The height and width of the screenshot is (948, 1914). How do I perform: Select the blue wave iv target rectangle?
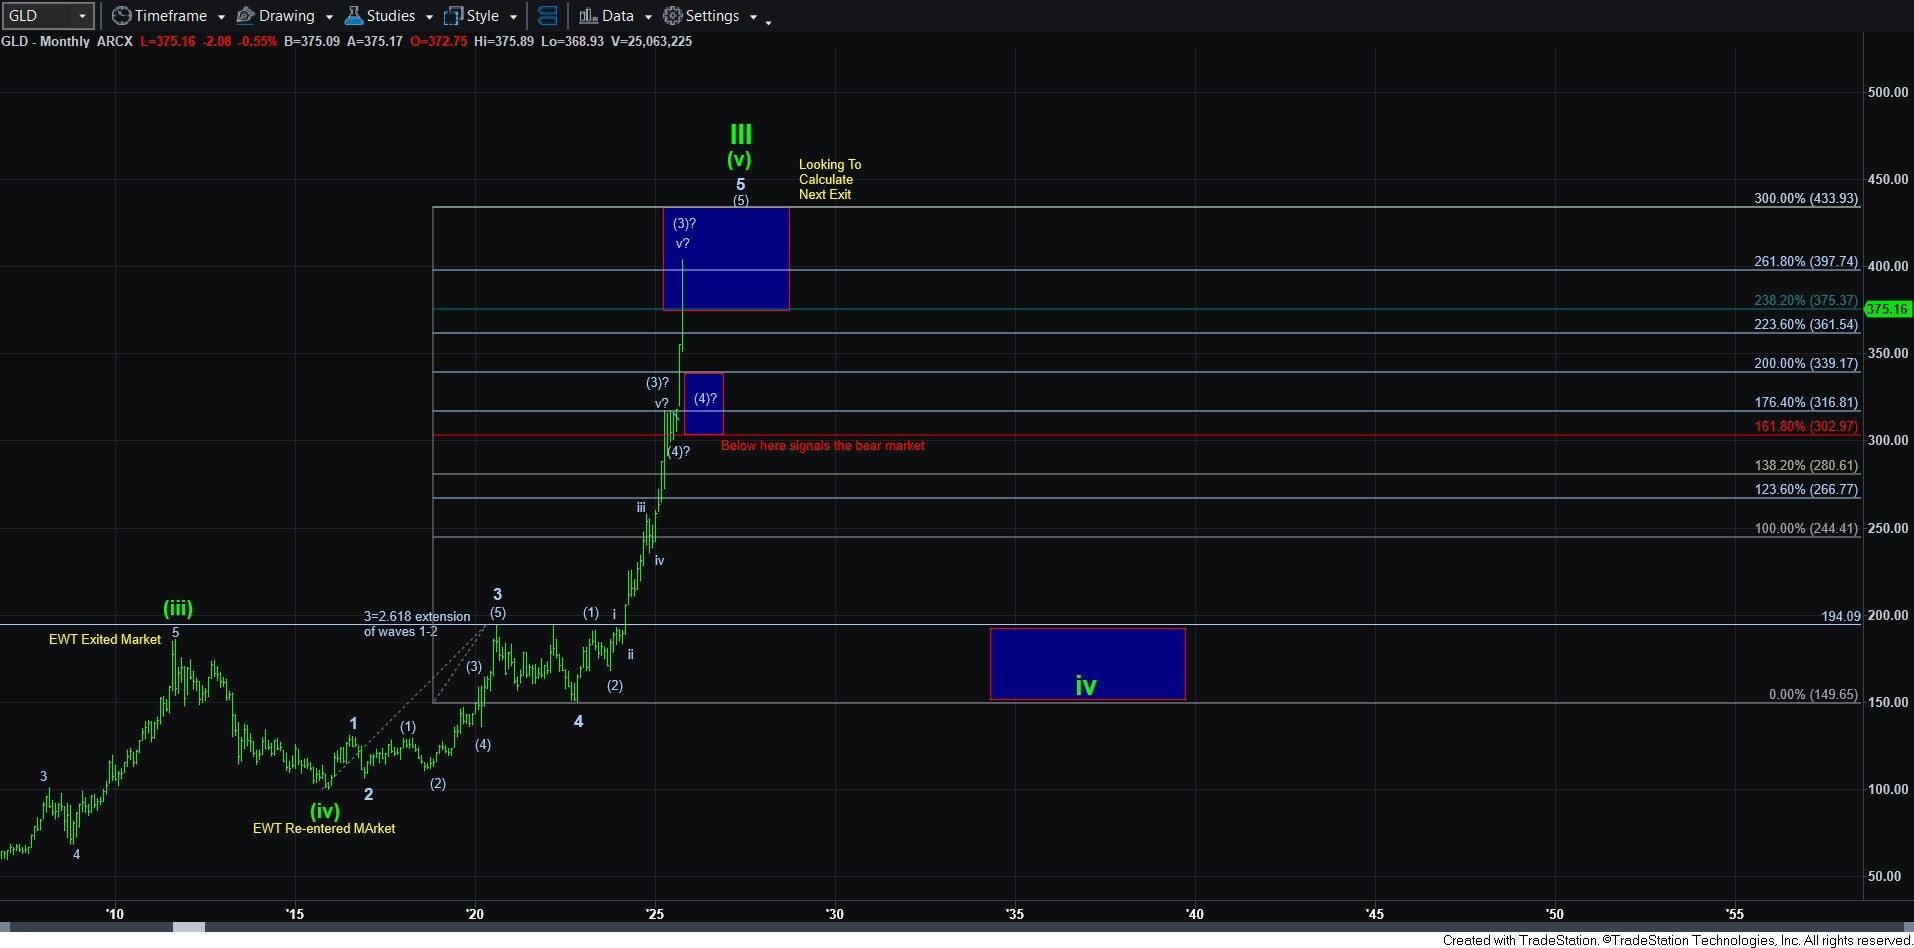1087,663
